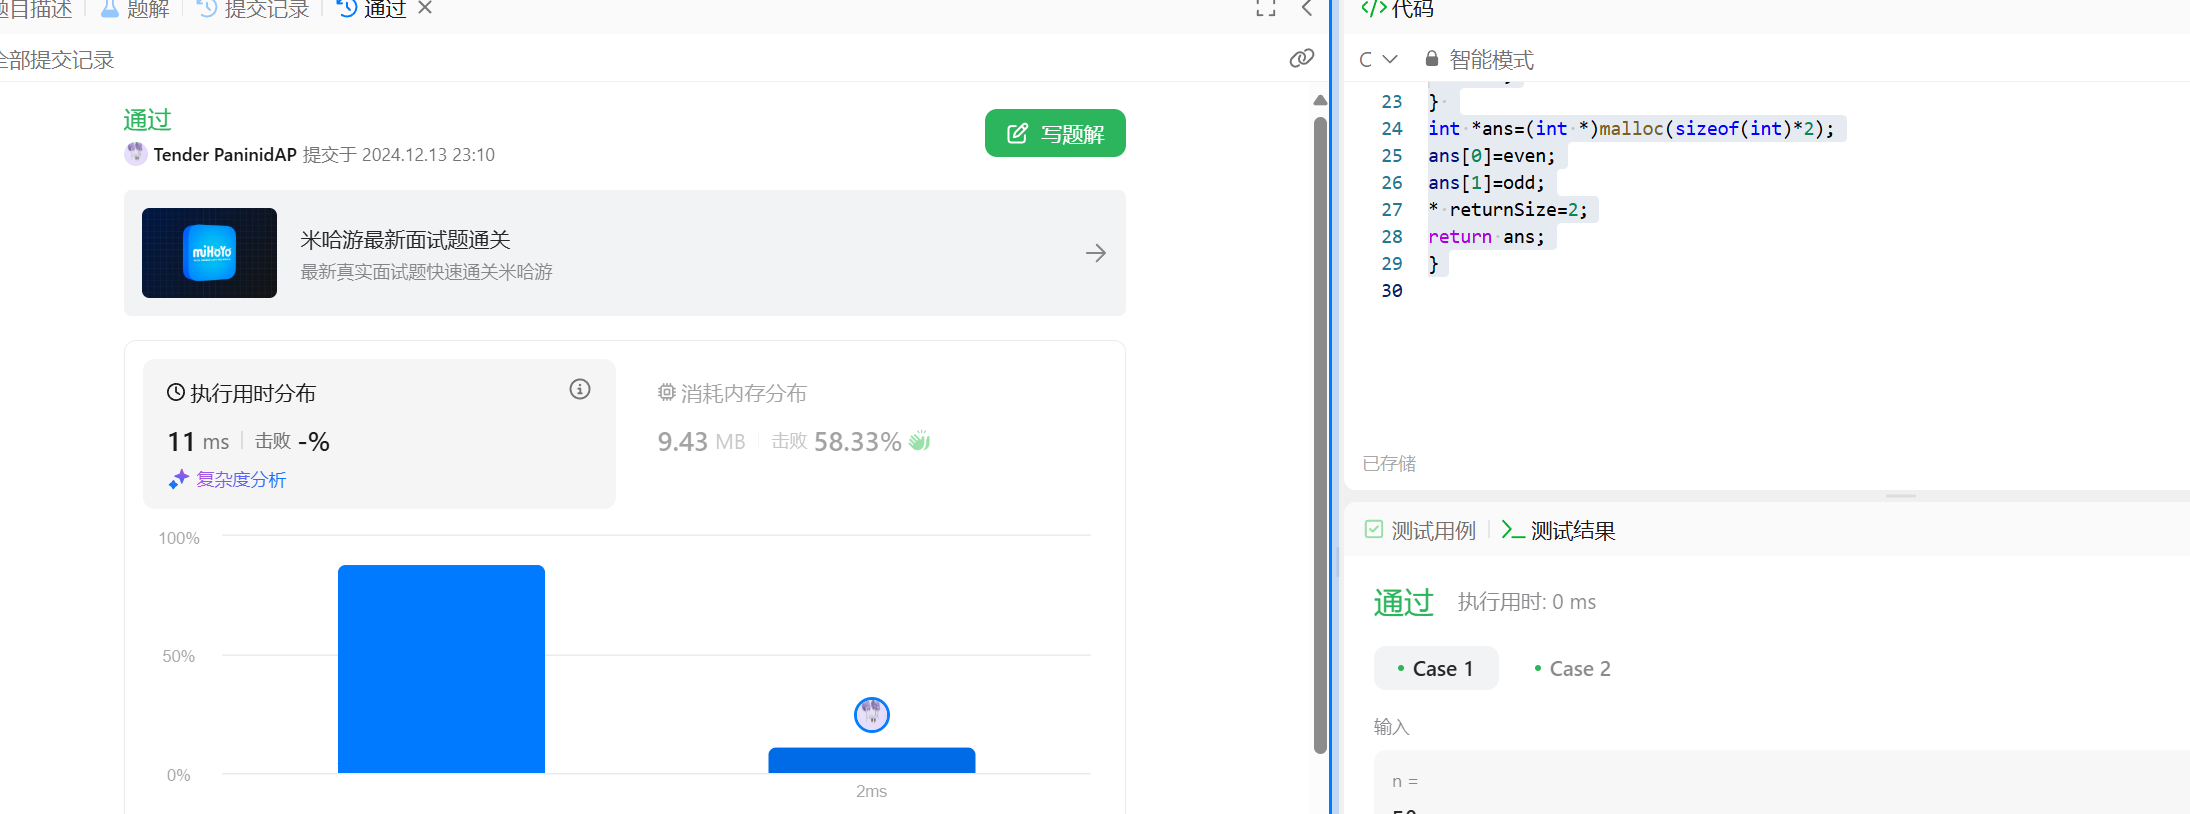Select Case 2 test case

tap(1572, 669)
